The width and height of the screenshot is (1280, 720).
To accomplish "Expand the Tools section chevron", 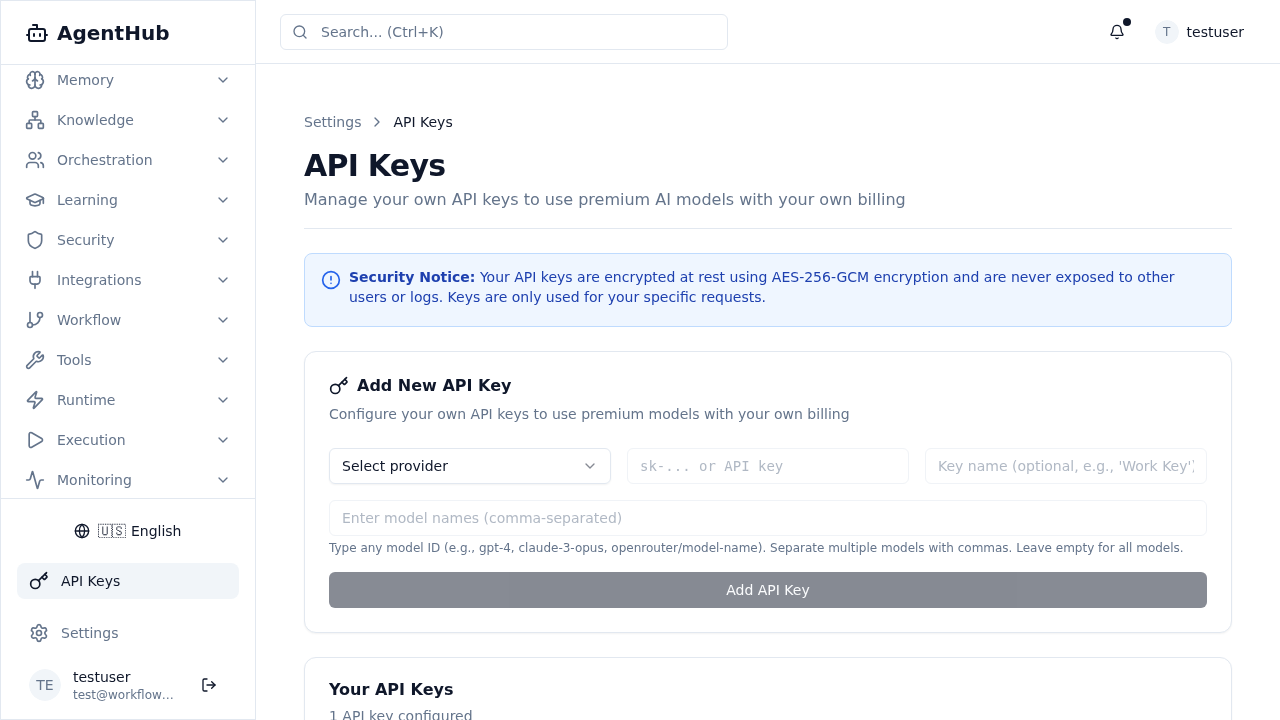I will coord(223,360).
